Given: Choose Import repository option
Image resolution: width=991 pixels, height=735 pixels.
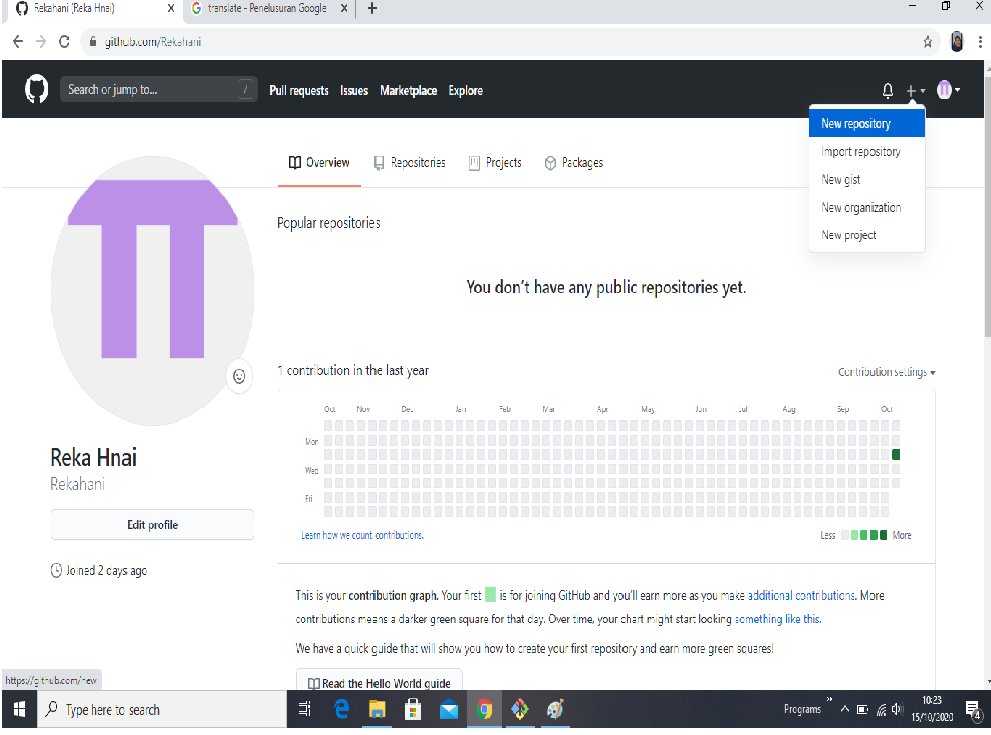Looking at the screenshot, I should pos(866,152).
